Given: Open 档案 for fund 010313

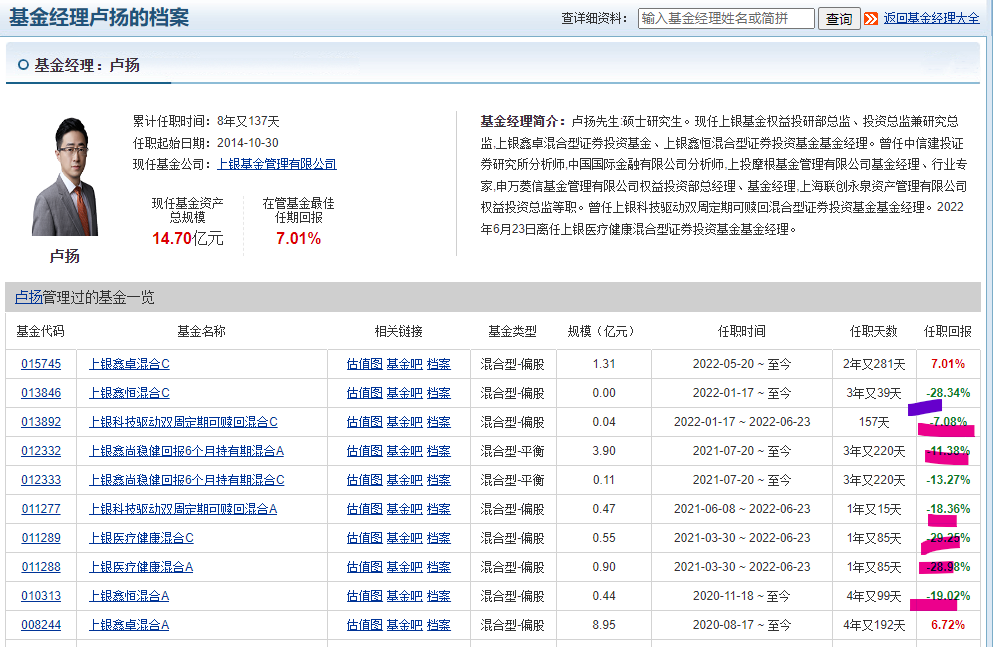Looking at the screenshot, I should (x=438, y=596).
